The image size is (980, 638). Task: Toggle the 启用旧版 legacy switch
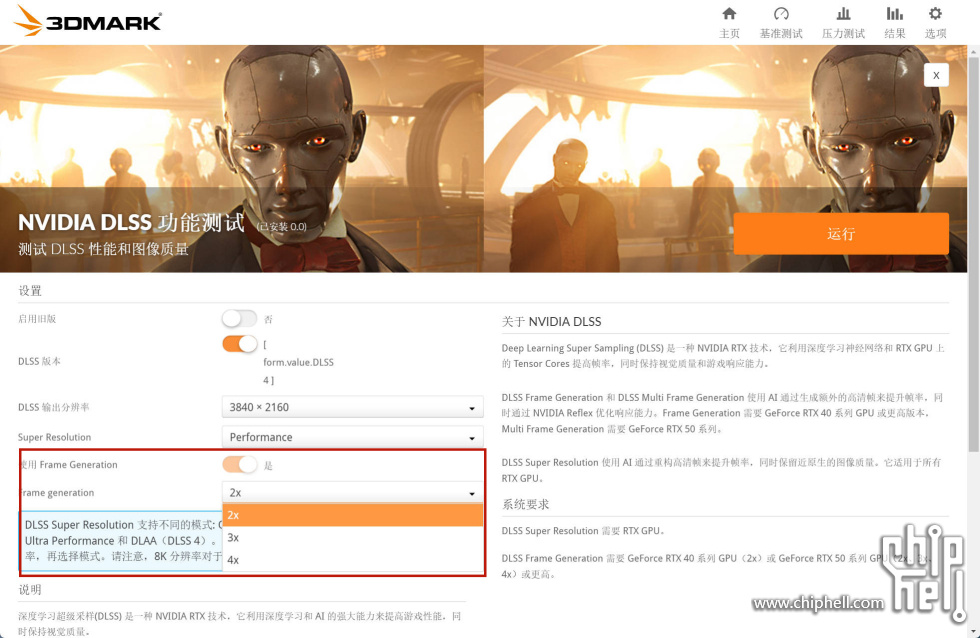pos(239,319)
